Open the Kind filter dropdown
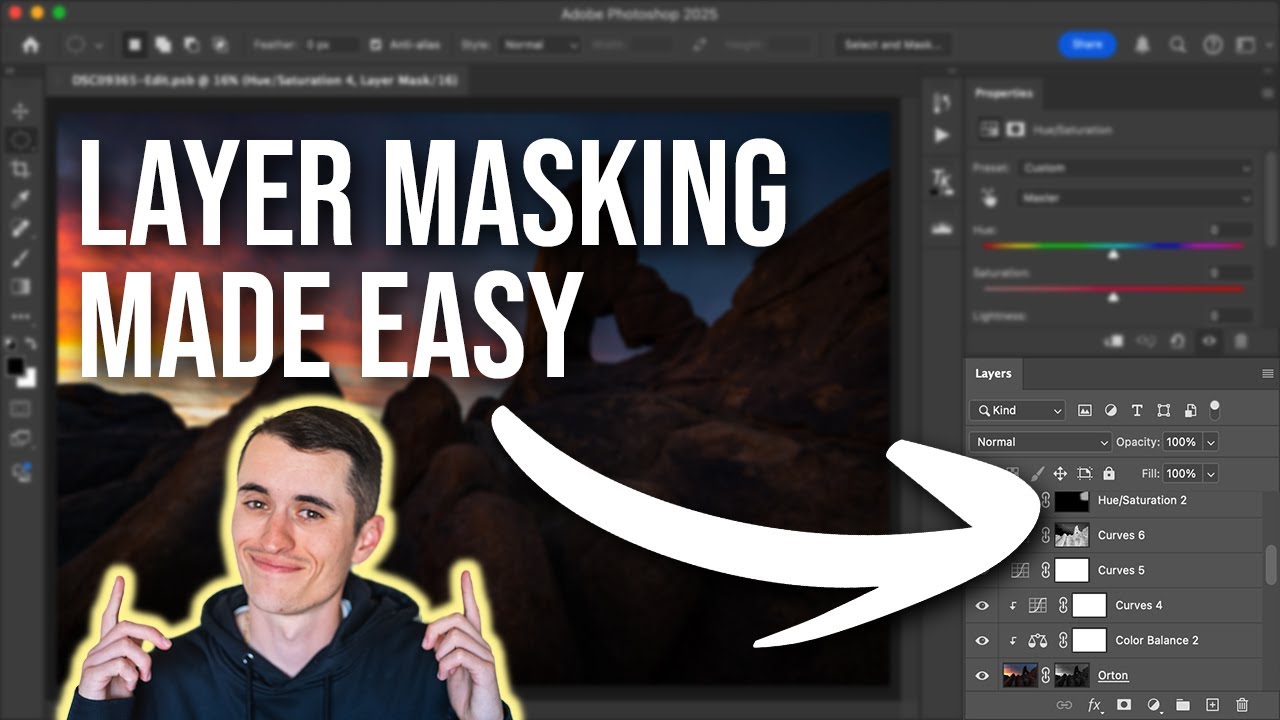 pos(1017,411)
